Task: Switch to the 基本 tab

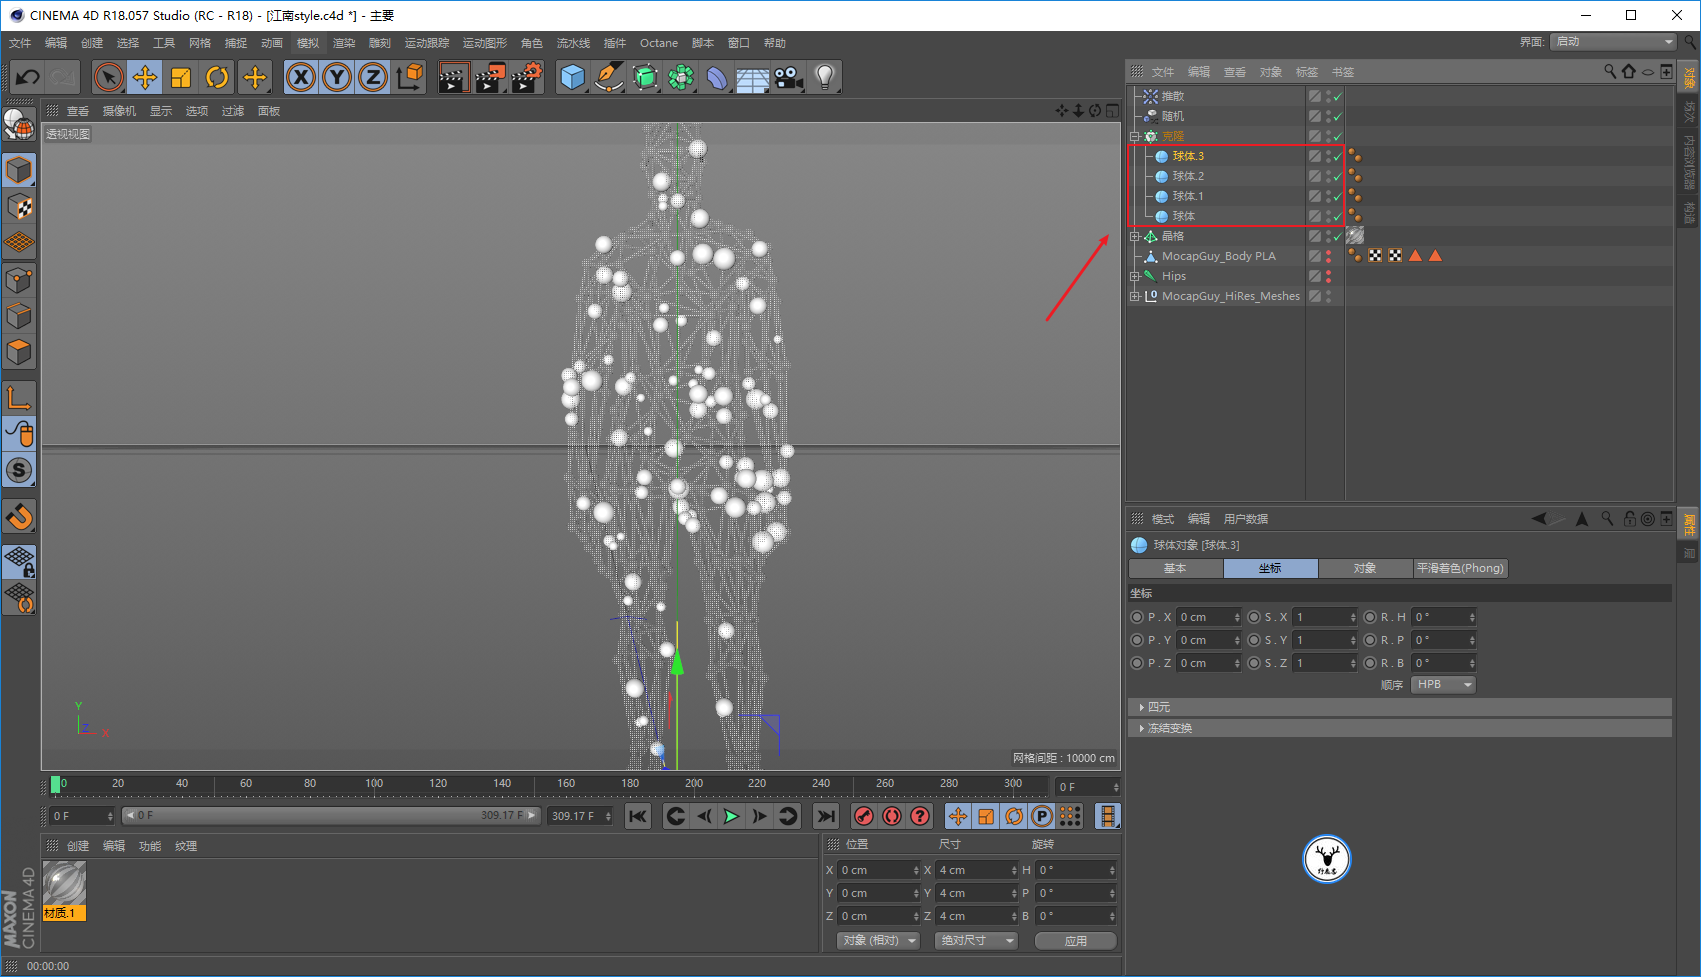Action: (x=1175, y=568)
